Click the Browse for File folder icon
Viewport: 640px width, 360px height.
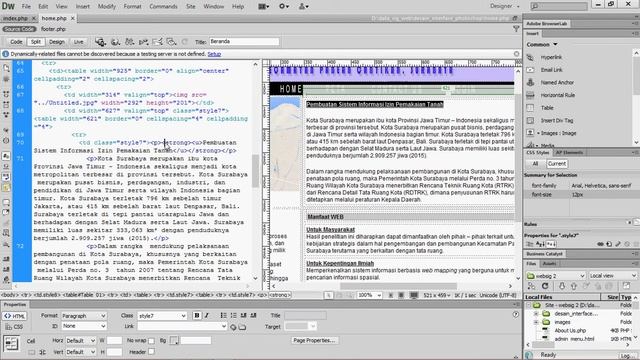242,327
